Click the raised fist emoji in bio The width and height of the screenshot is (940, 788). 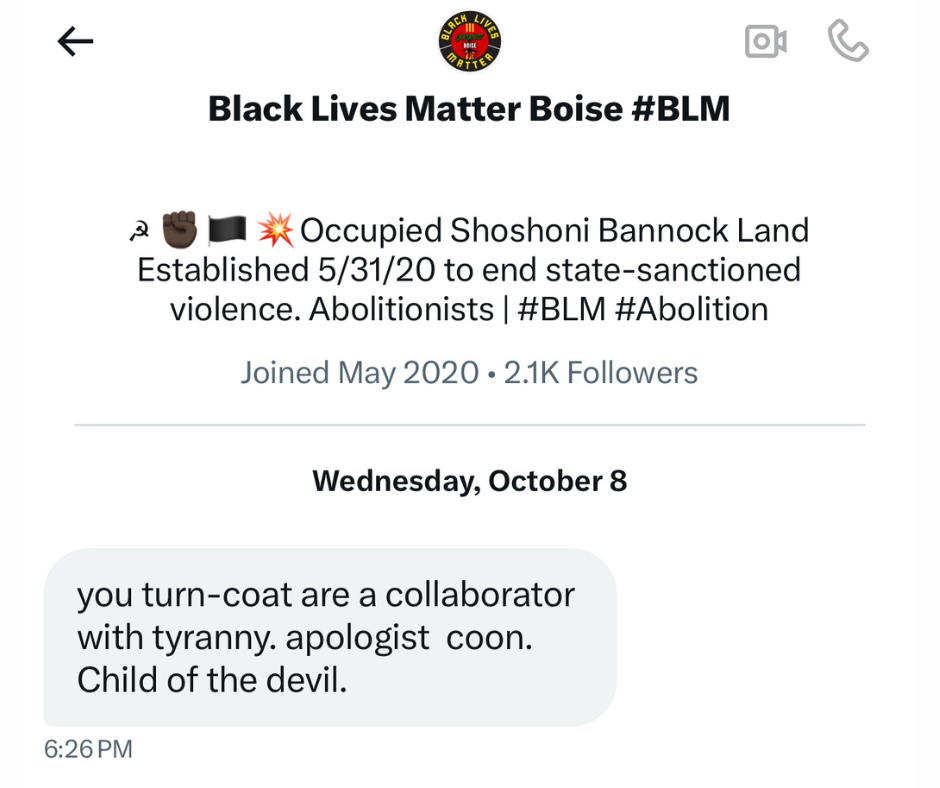pyautogui.click(x=180, y=231)
